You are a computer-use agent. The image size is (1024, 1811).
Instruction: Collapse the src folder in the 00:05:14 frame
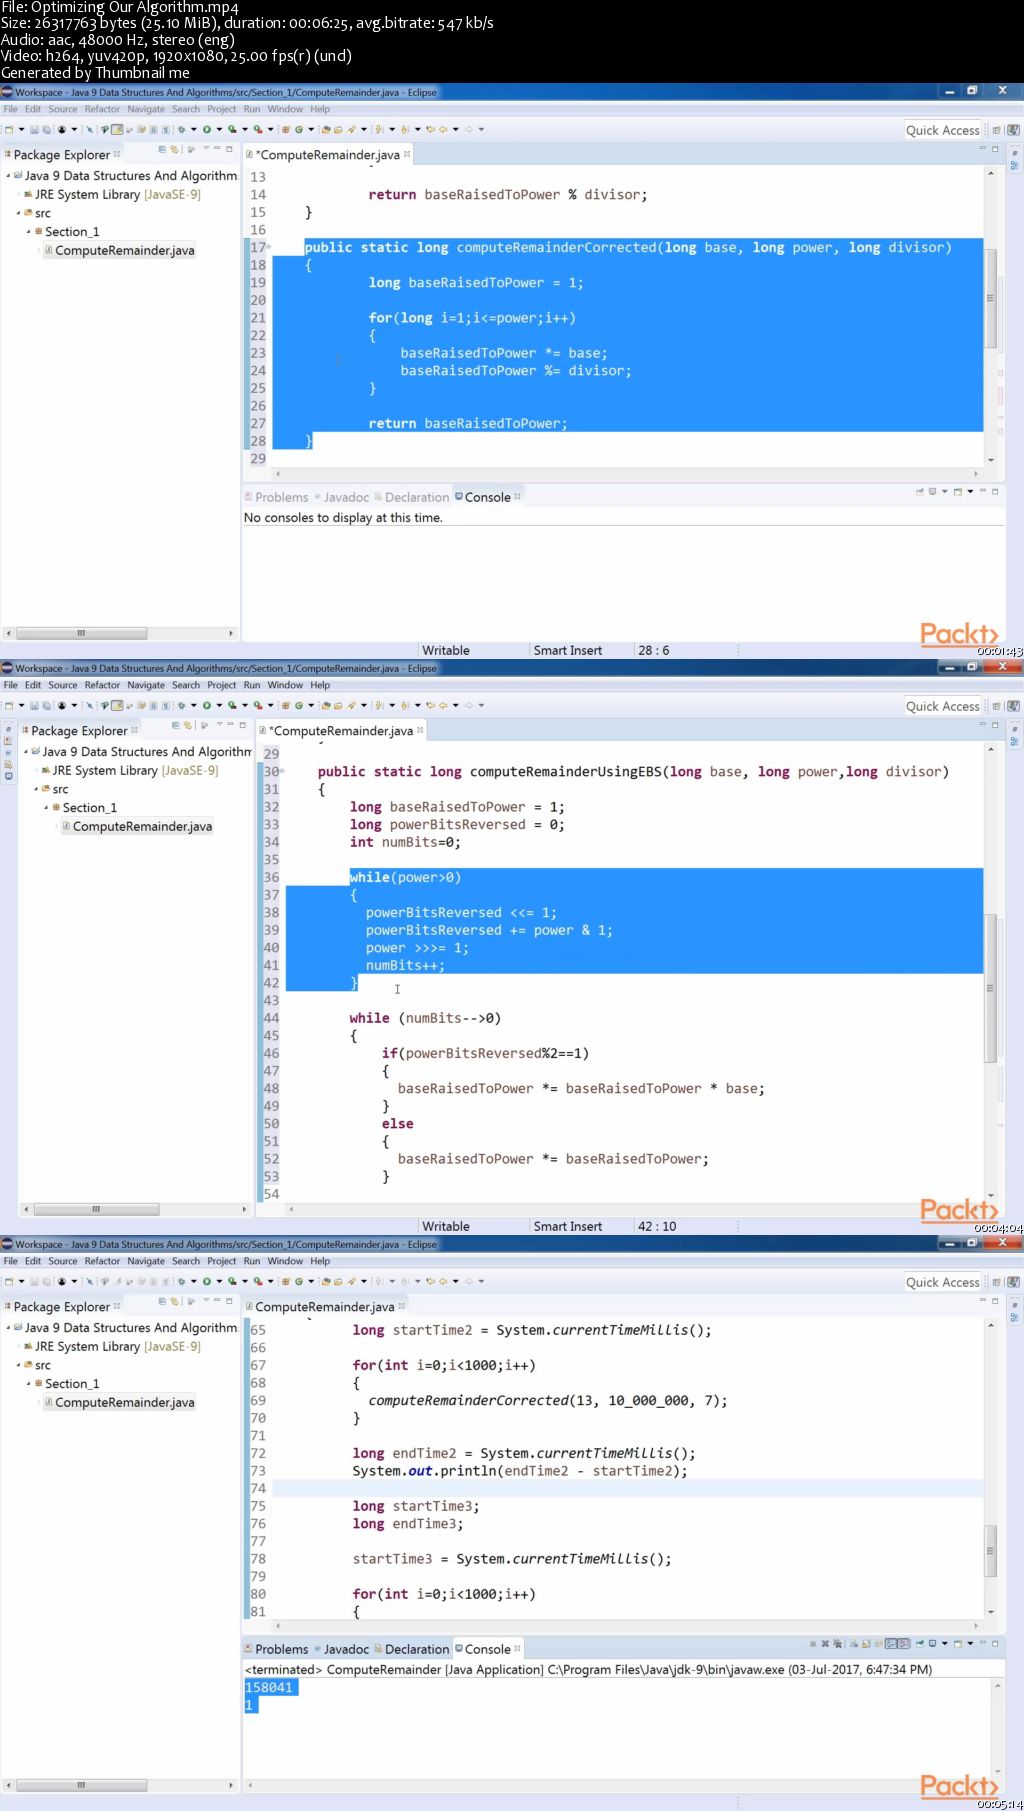18,1366
